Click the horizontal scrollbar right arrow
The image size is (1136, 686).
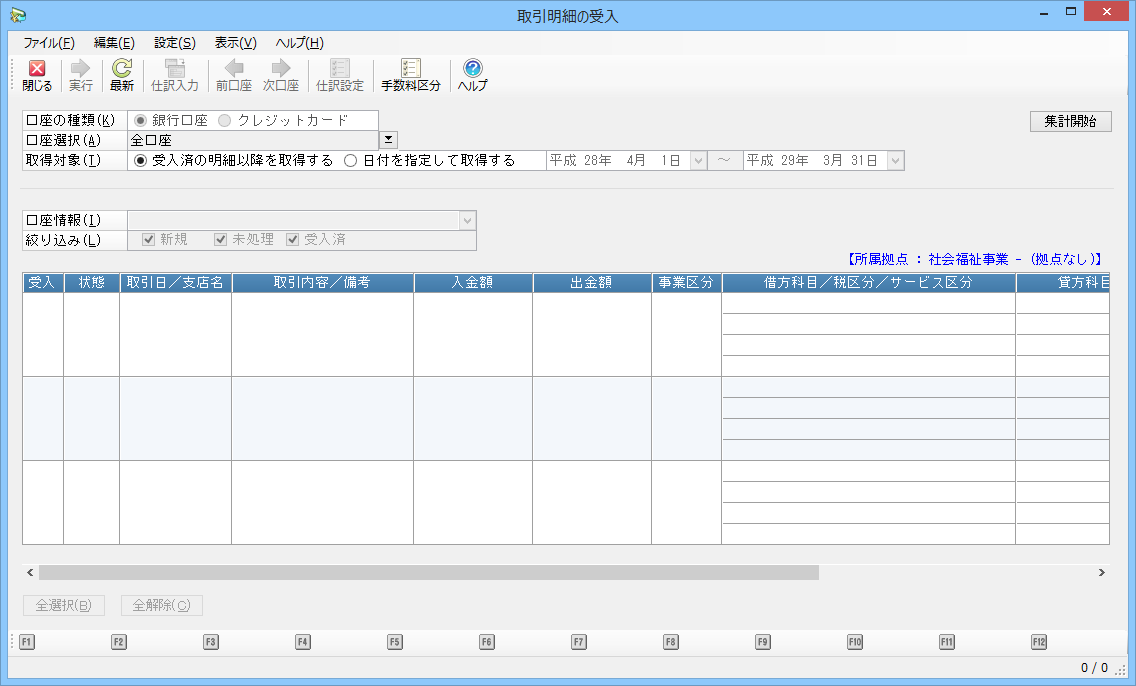pyautogui.click(x=1101, y=573)
